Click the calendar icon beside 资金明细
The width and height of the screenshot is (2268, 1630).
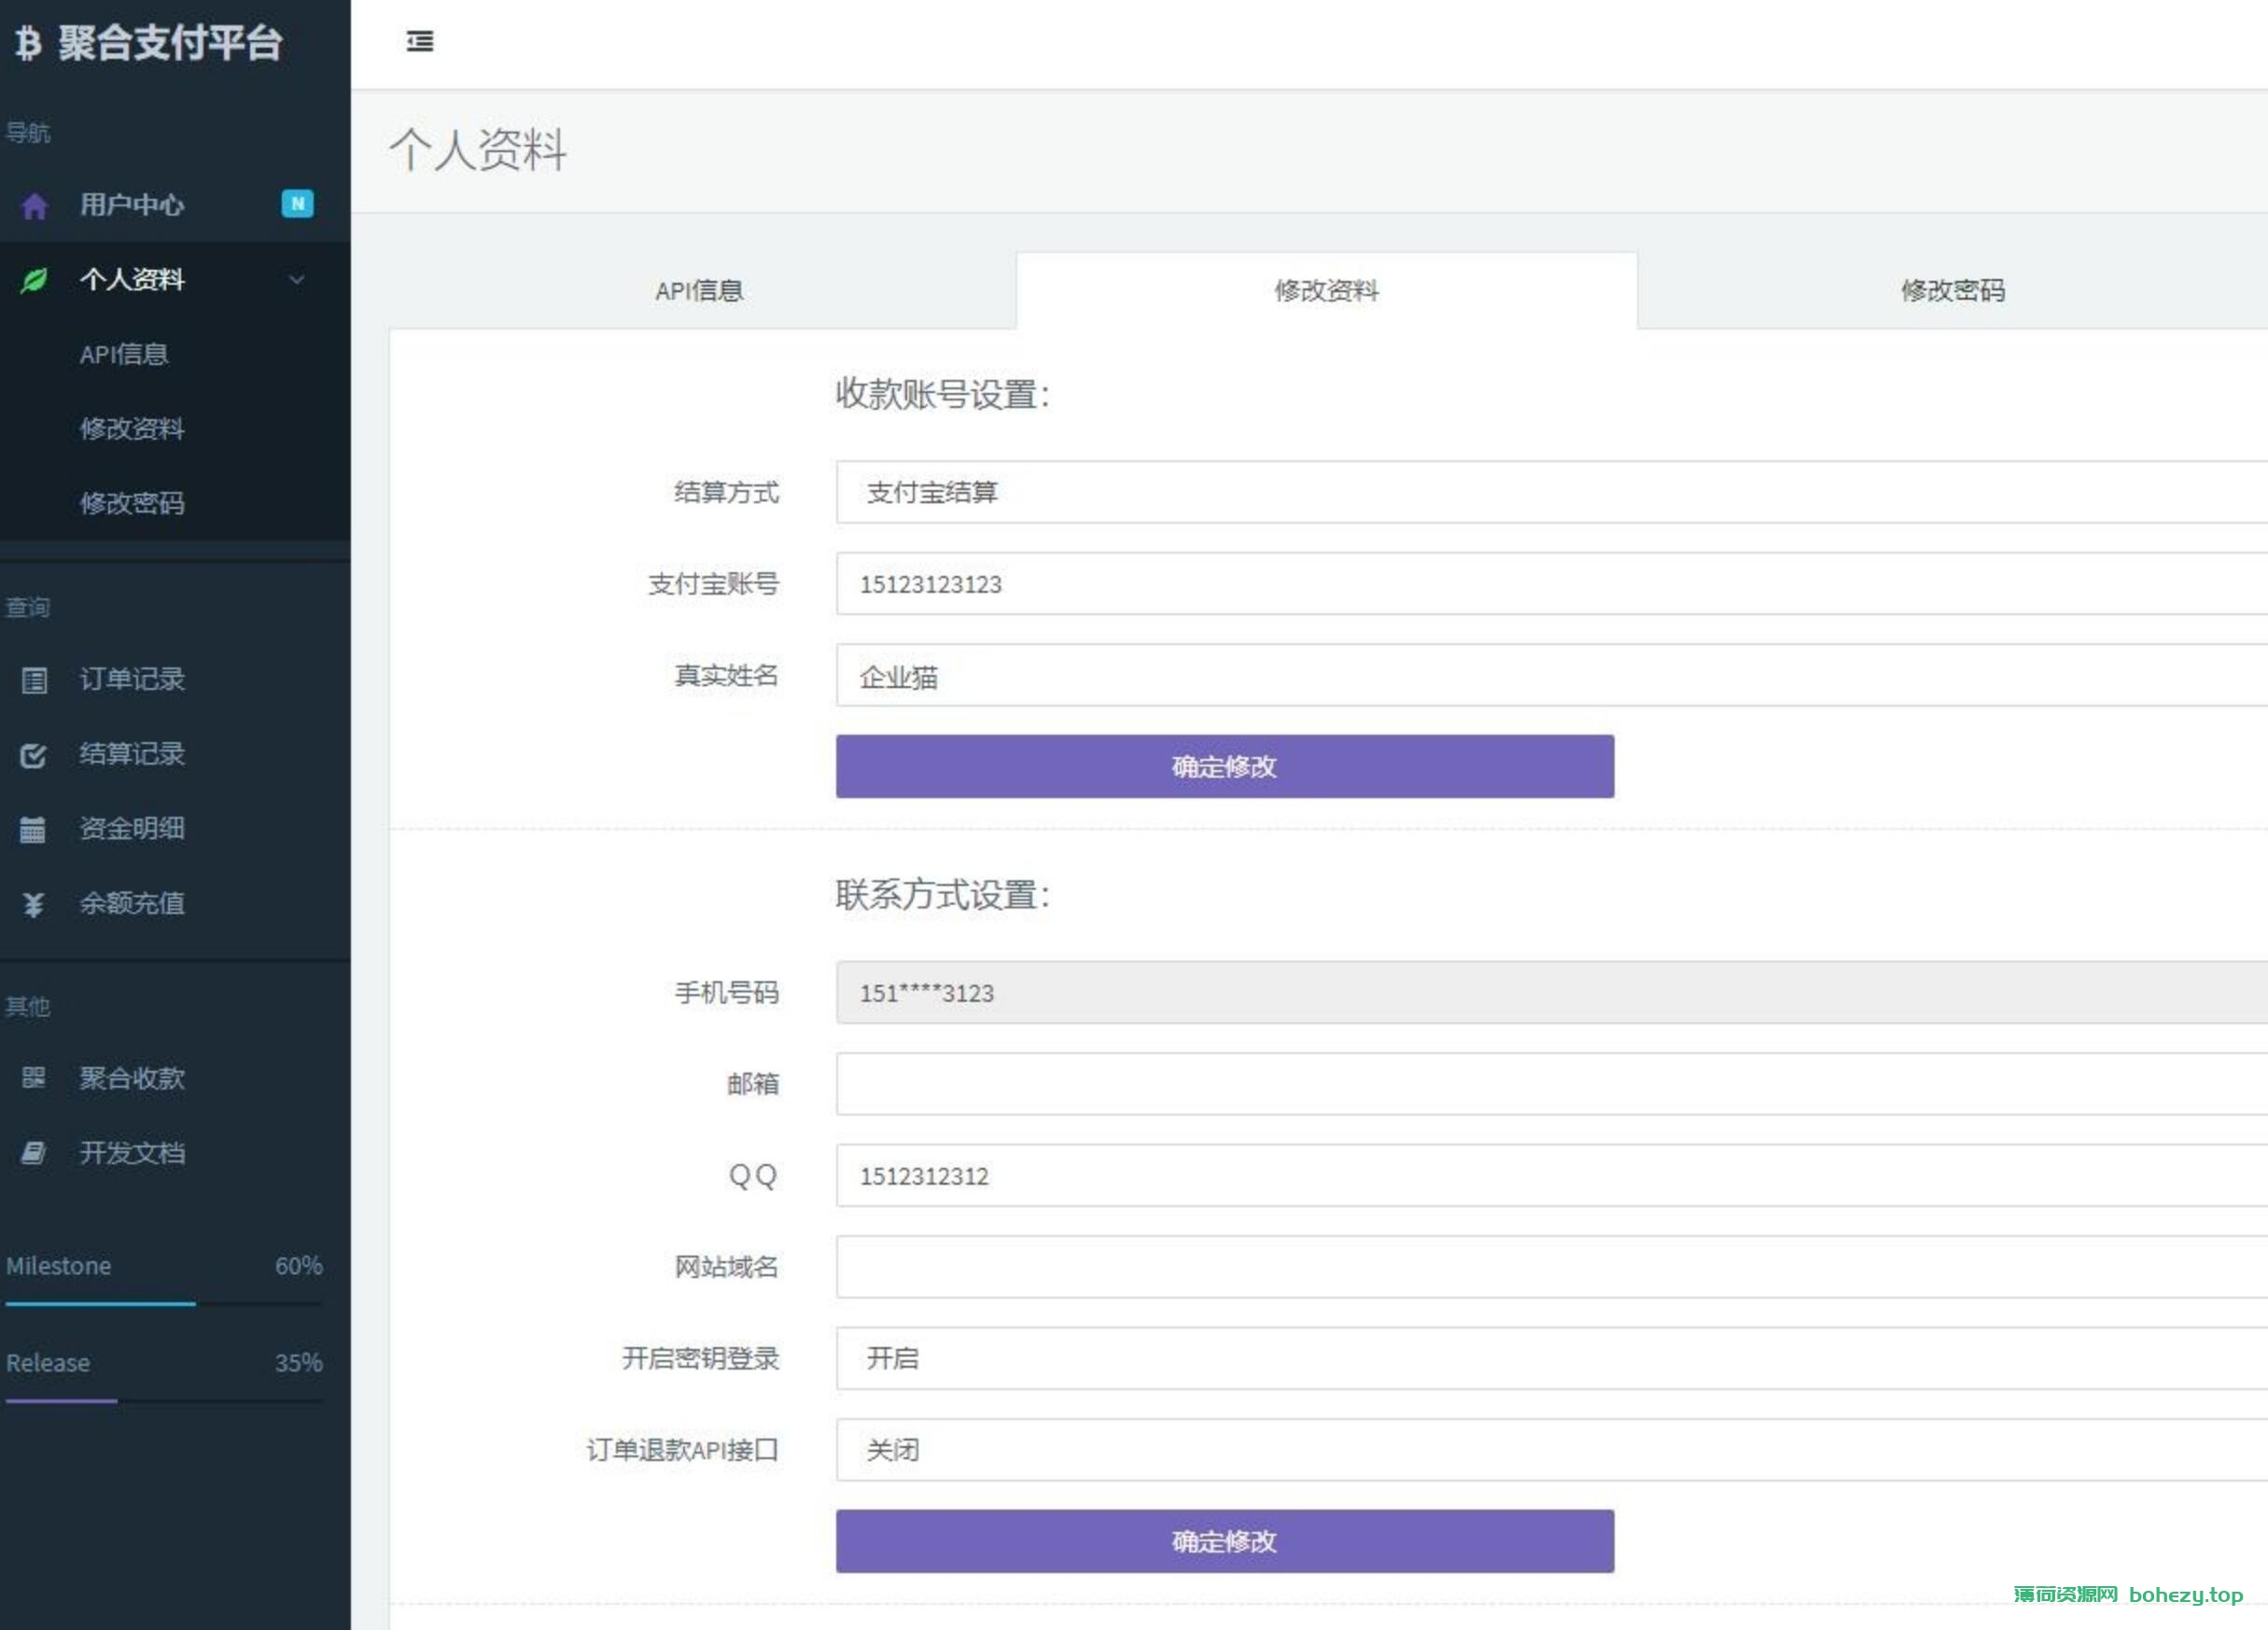[x=33, y=829]
